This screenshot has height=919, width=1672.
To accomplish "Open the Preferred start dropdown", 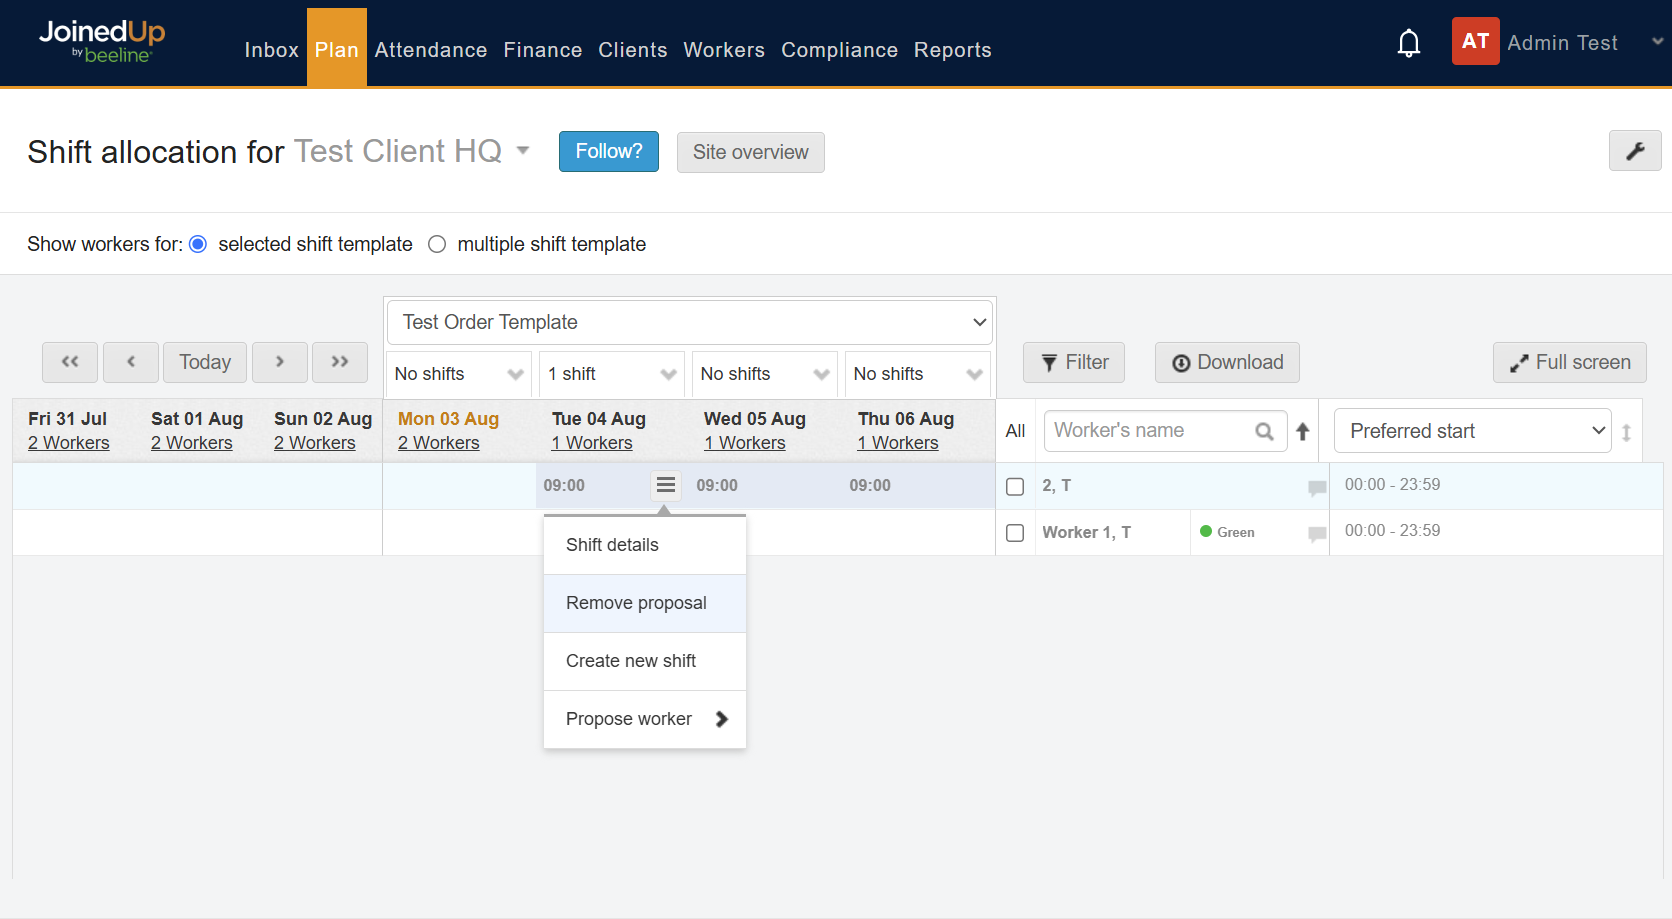I will click(x=1473, y=431).
